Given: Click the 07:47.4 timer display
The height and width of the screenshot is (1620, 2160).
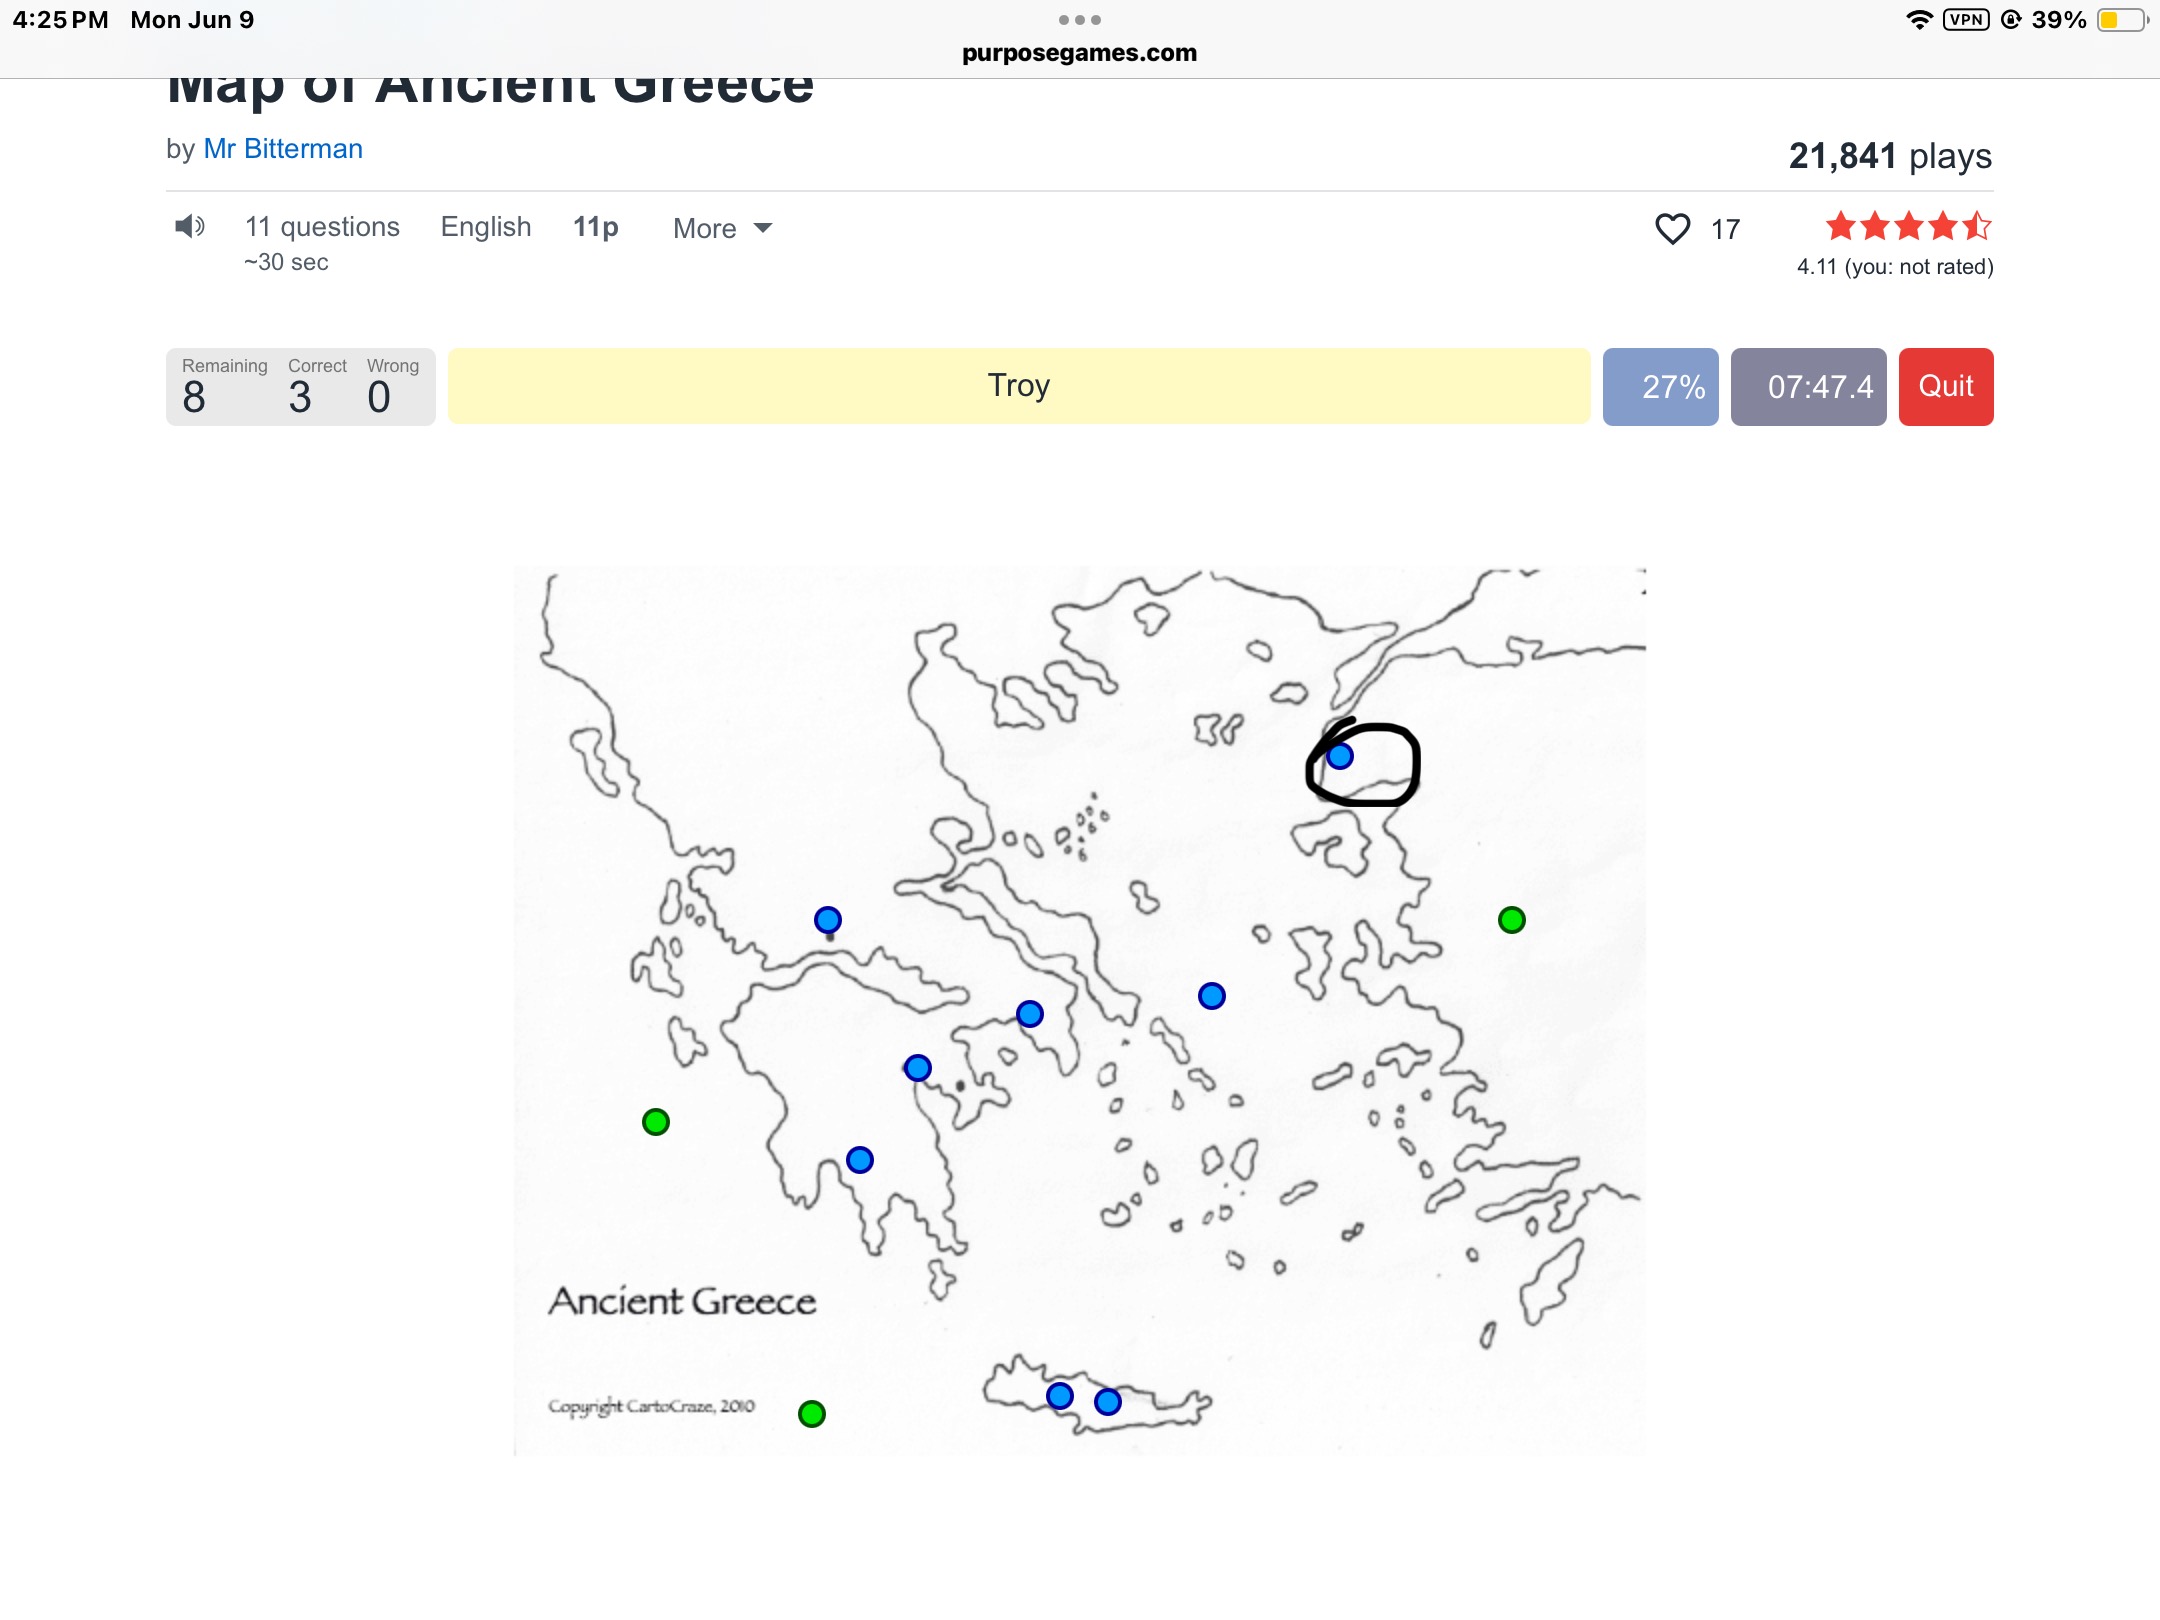Looking at the screenshot, I should [1808, 387].
